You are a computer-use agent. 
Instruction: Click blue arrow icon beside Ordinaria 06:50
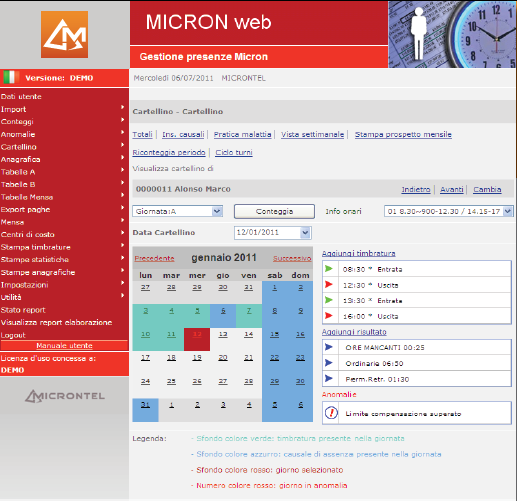[x=329, y=363]
